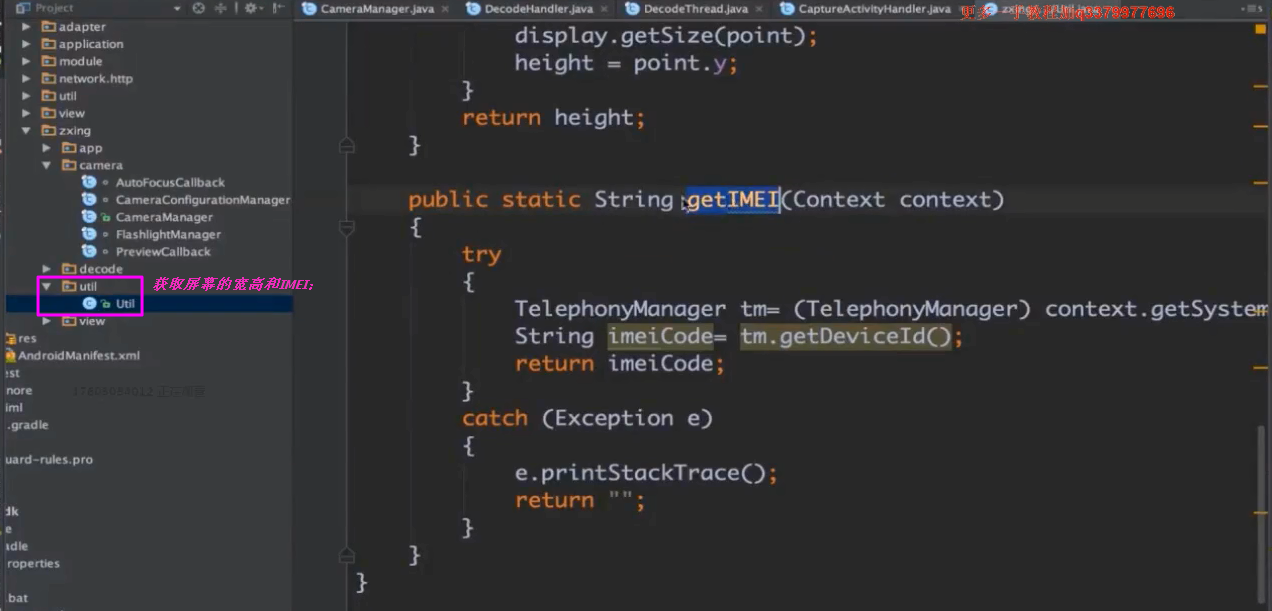Expand the adapter package
The width and height of the screenshot is (1272, 611).
[27, 27]
